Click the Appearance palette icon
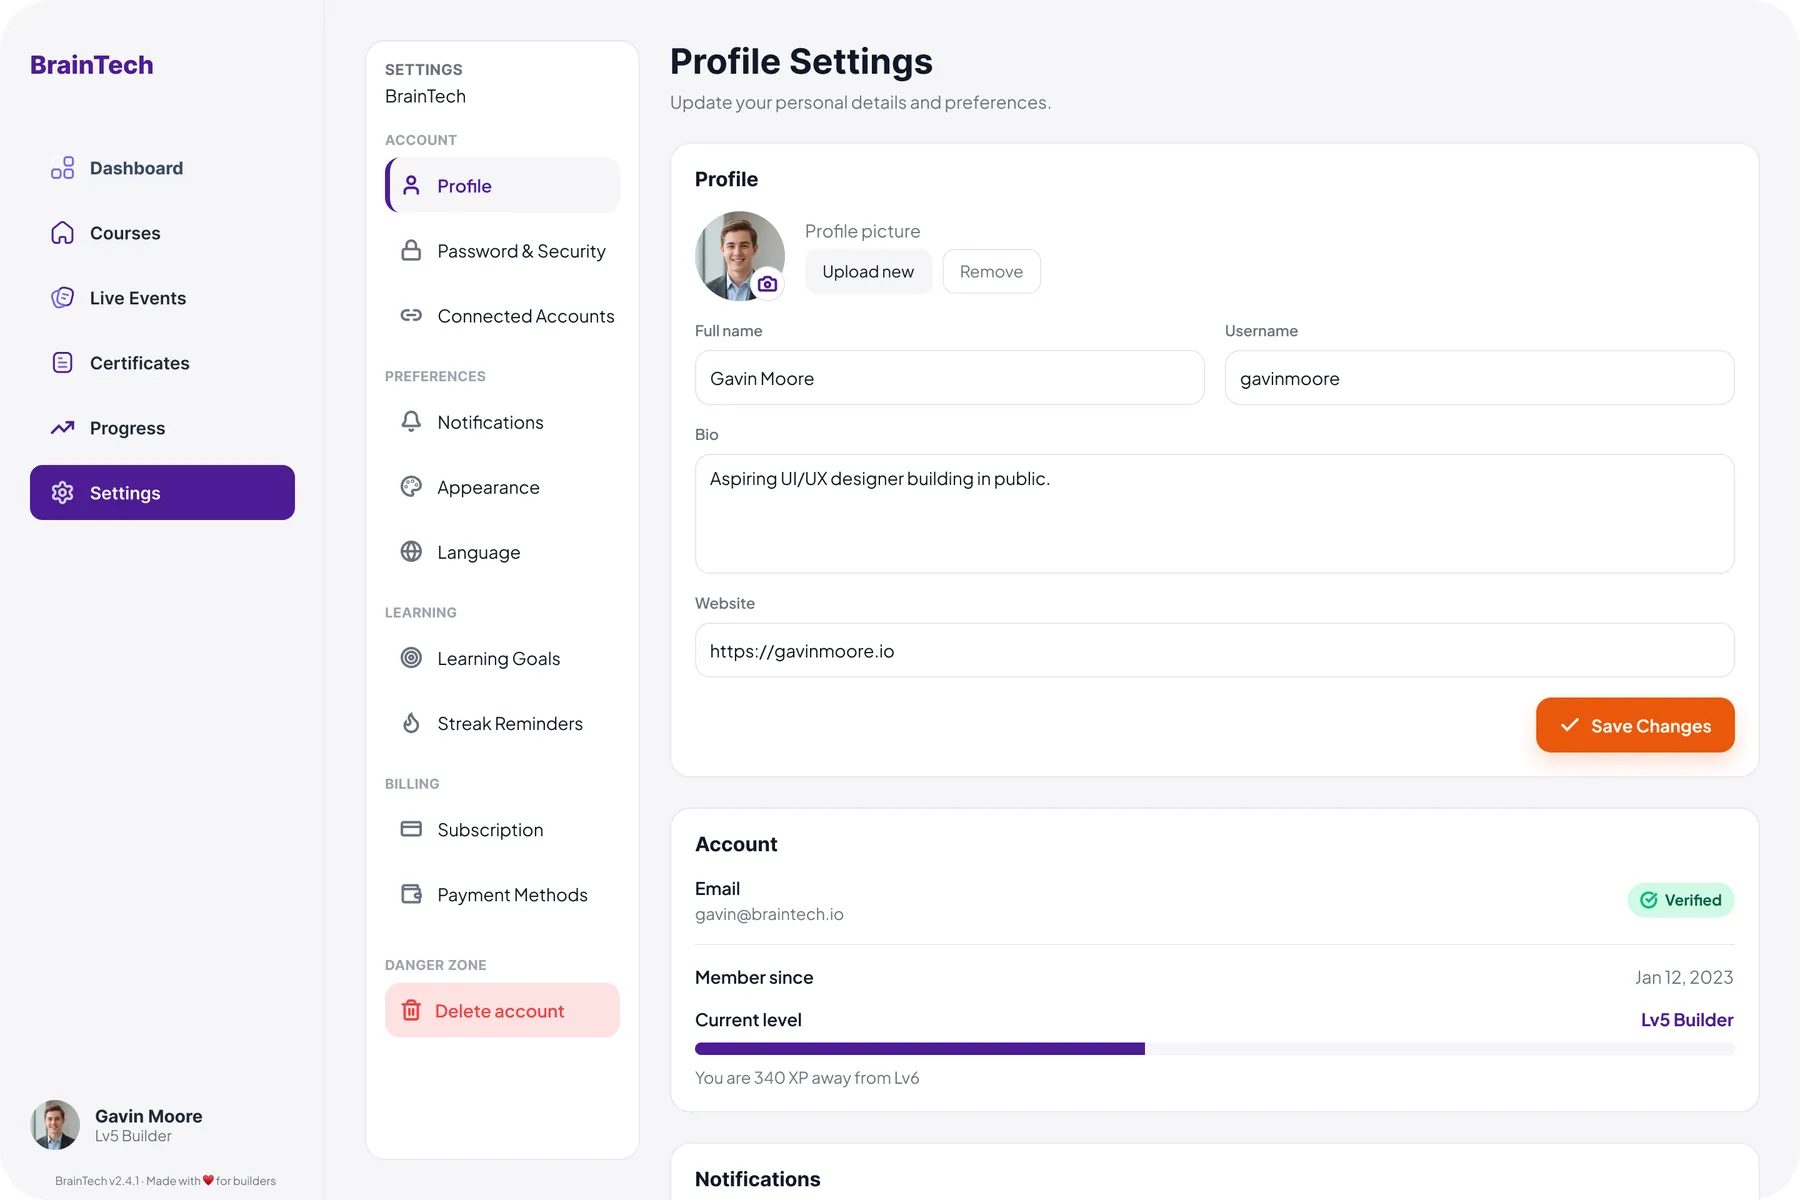The image size is (1800, 1200). (x=411, y=487)
